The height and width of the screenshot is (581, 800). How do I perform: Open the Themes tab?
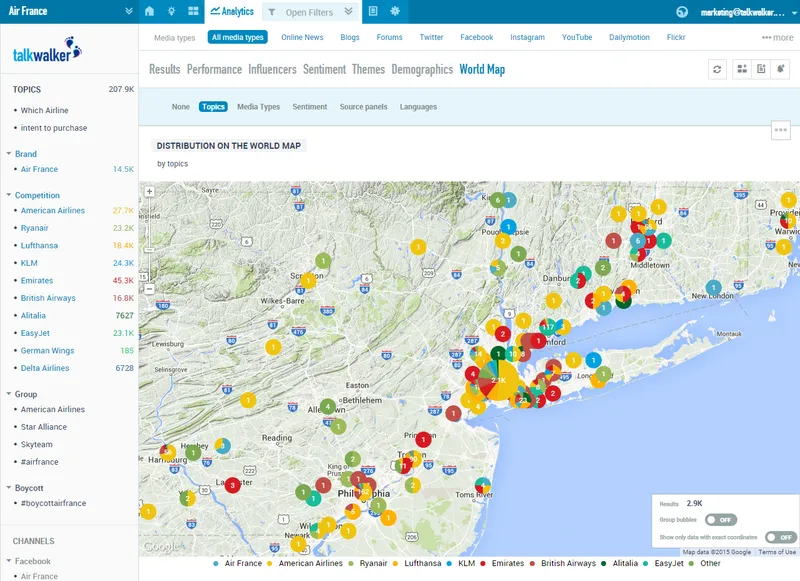tap(368, 69)
